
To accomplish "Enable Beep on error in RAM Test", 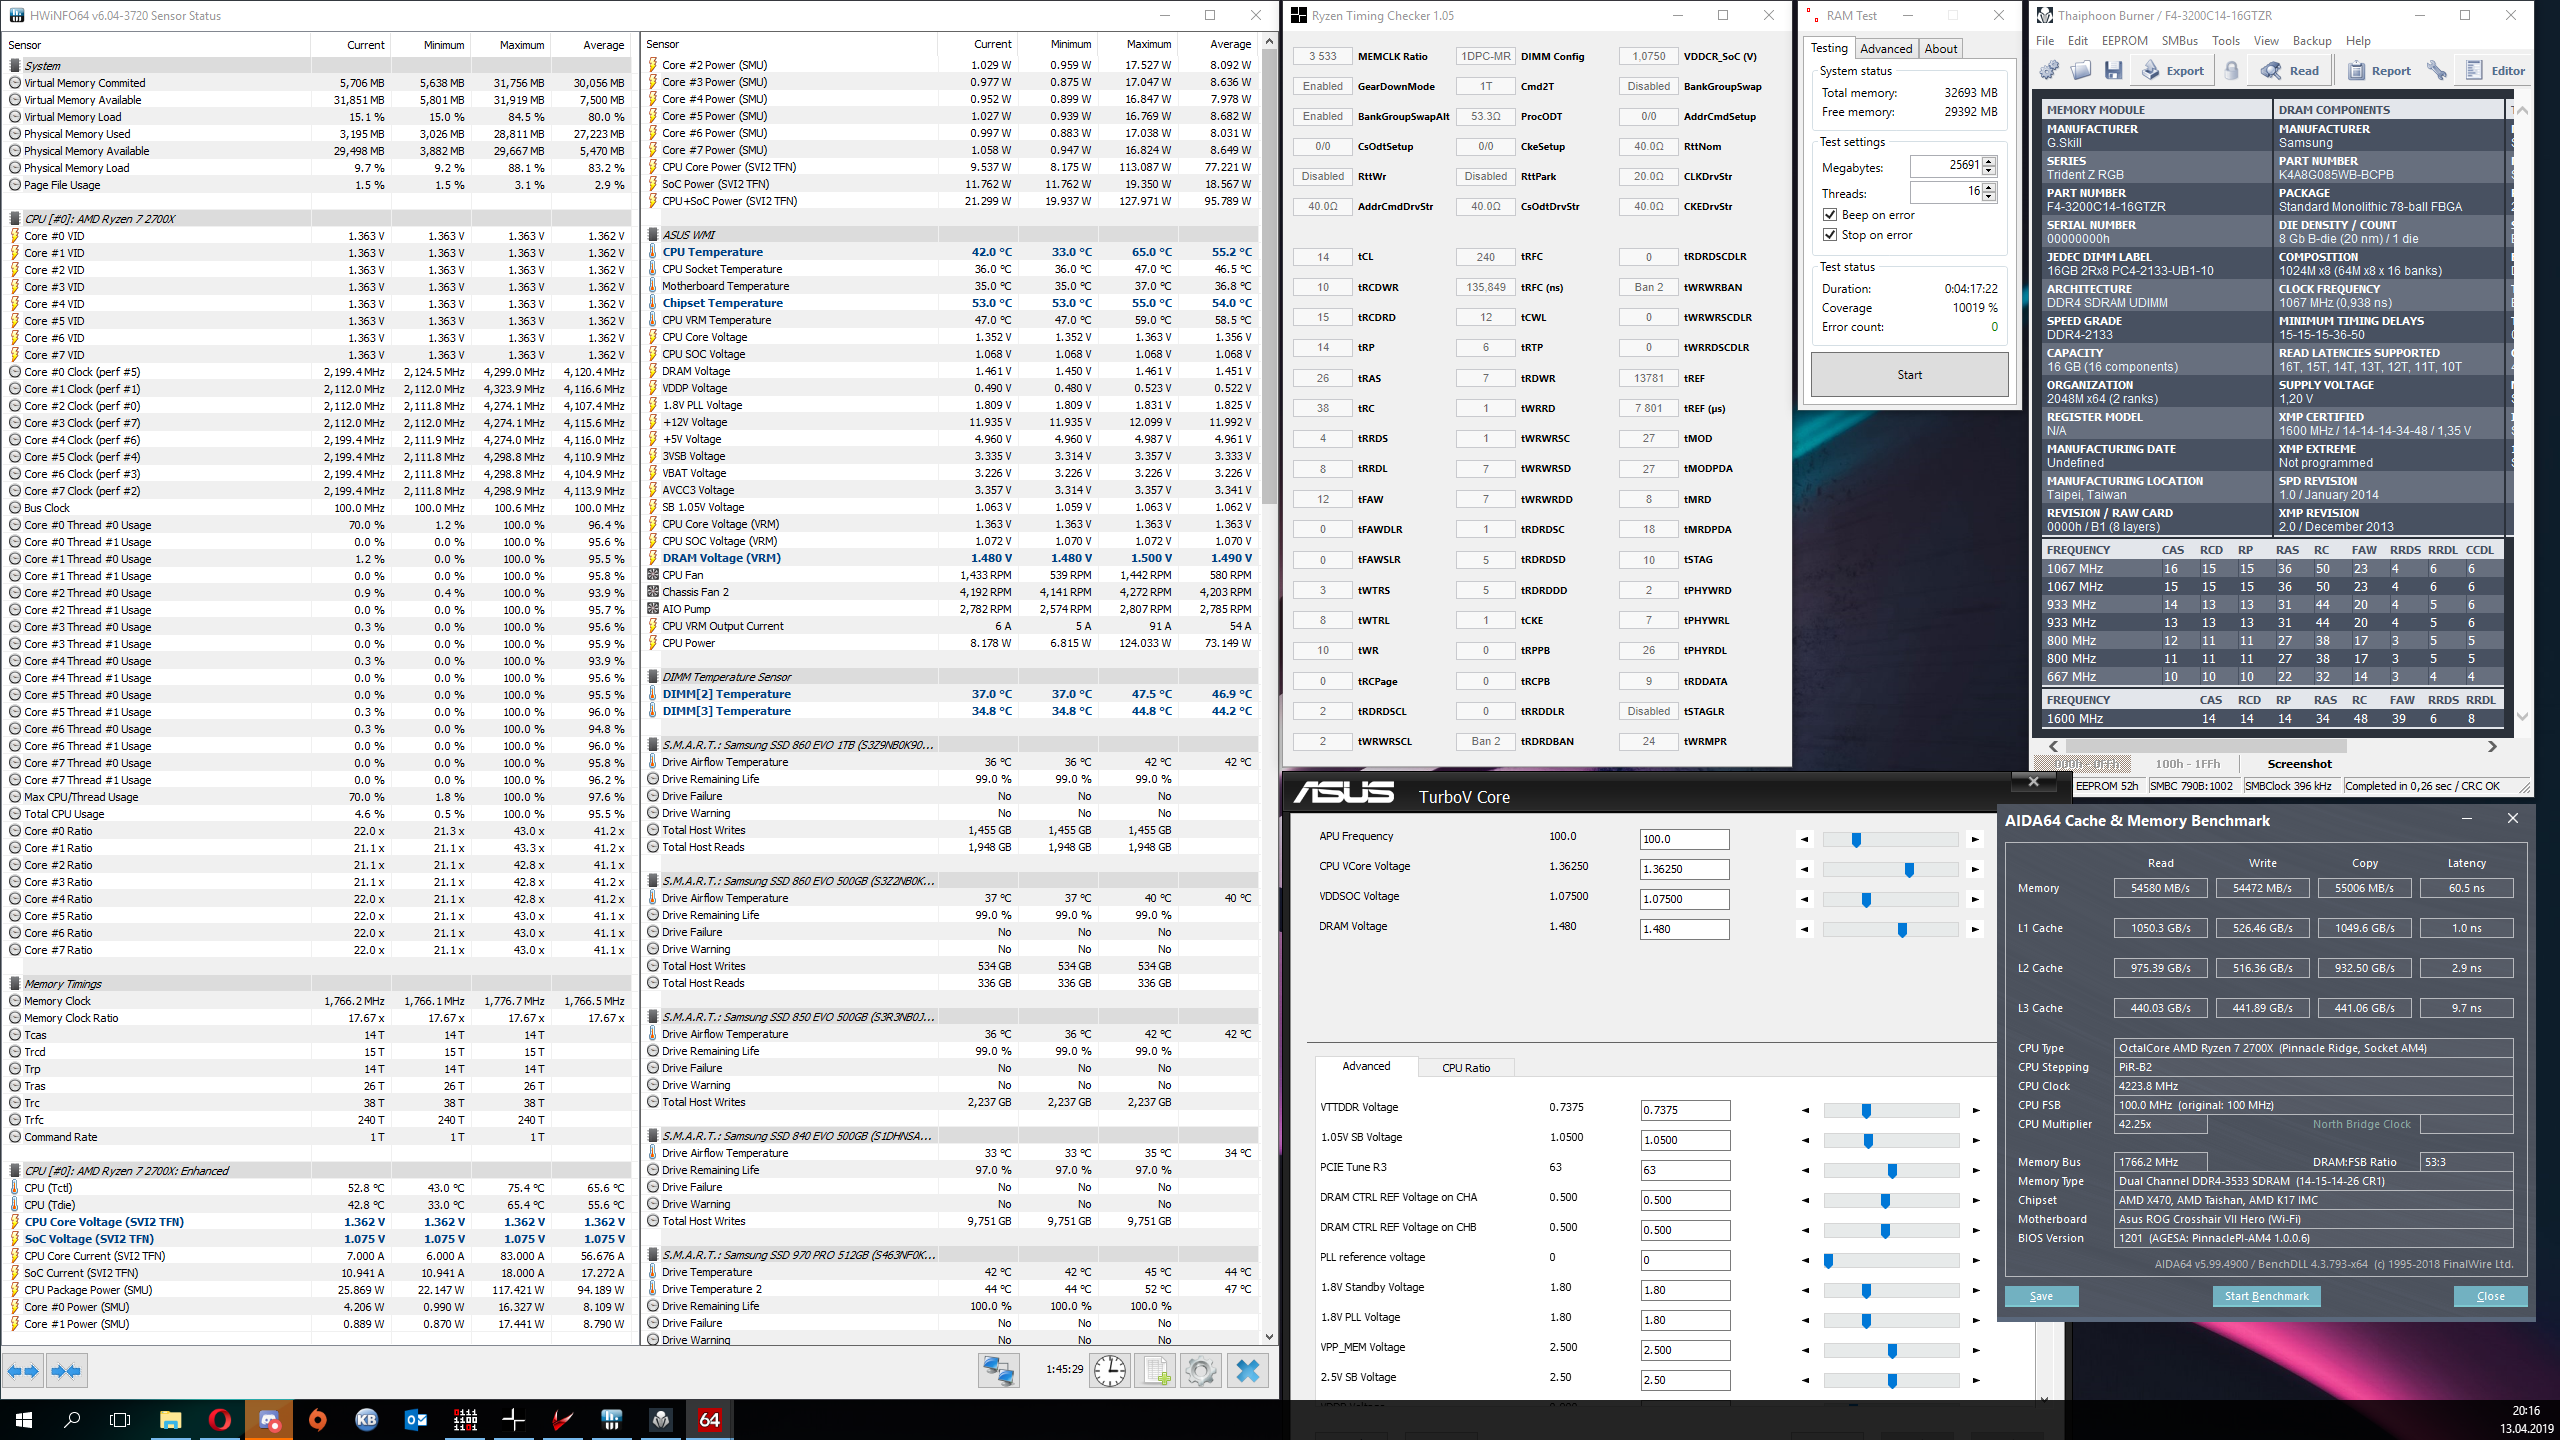I will coord(1829,214).
